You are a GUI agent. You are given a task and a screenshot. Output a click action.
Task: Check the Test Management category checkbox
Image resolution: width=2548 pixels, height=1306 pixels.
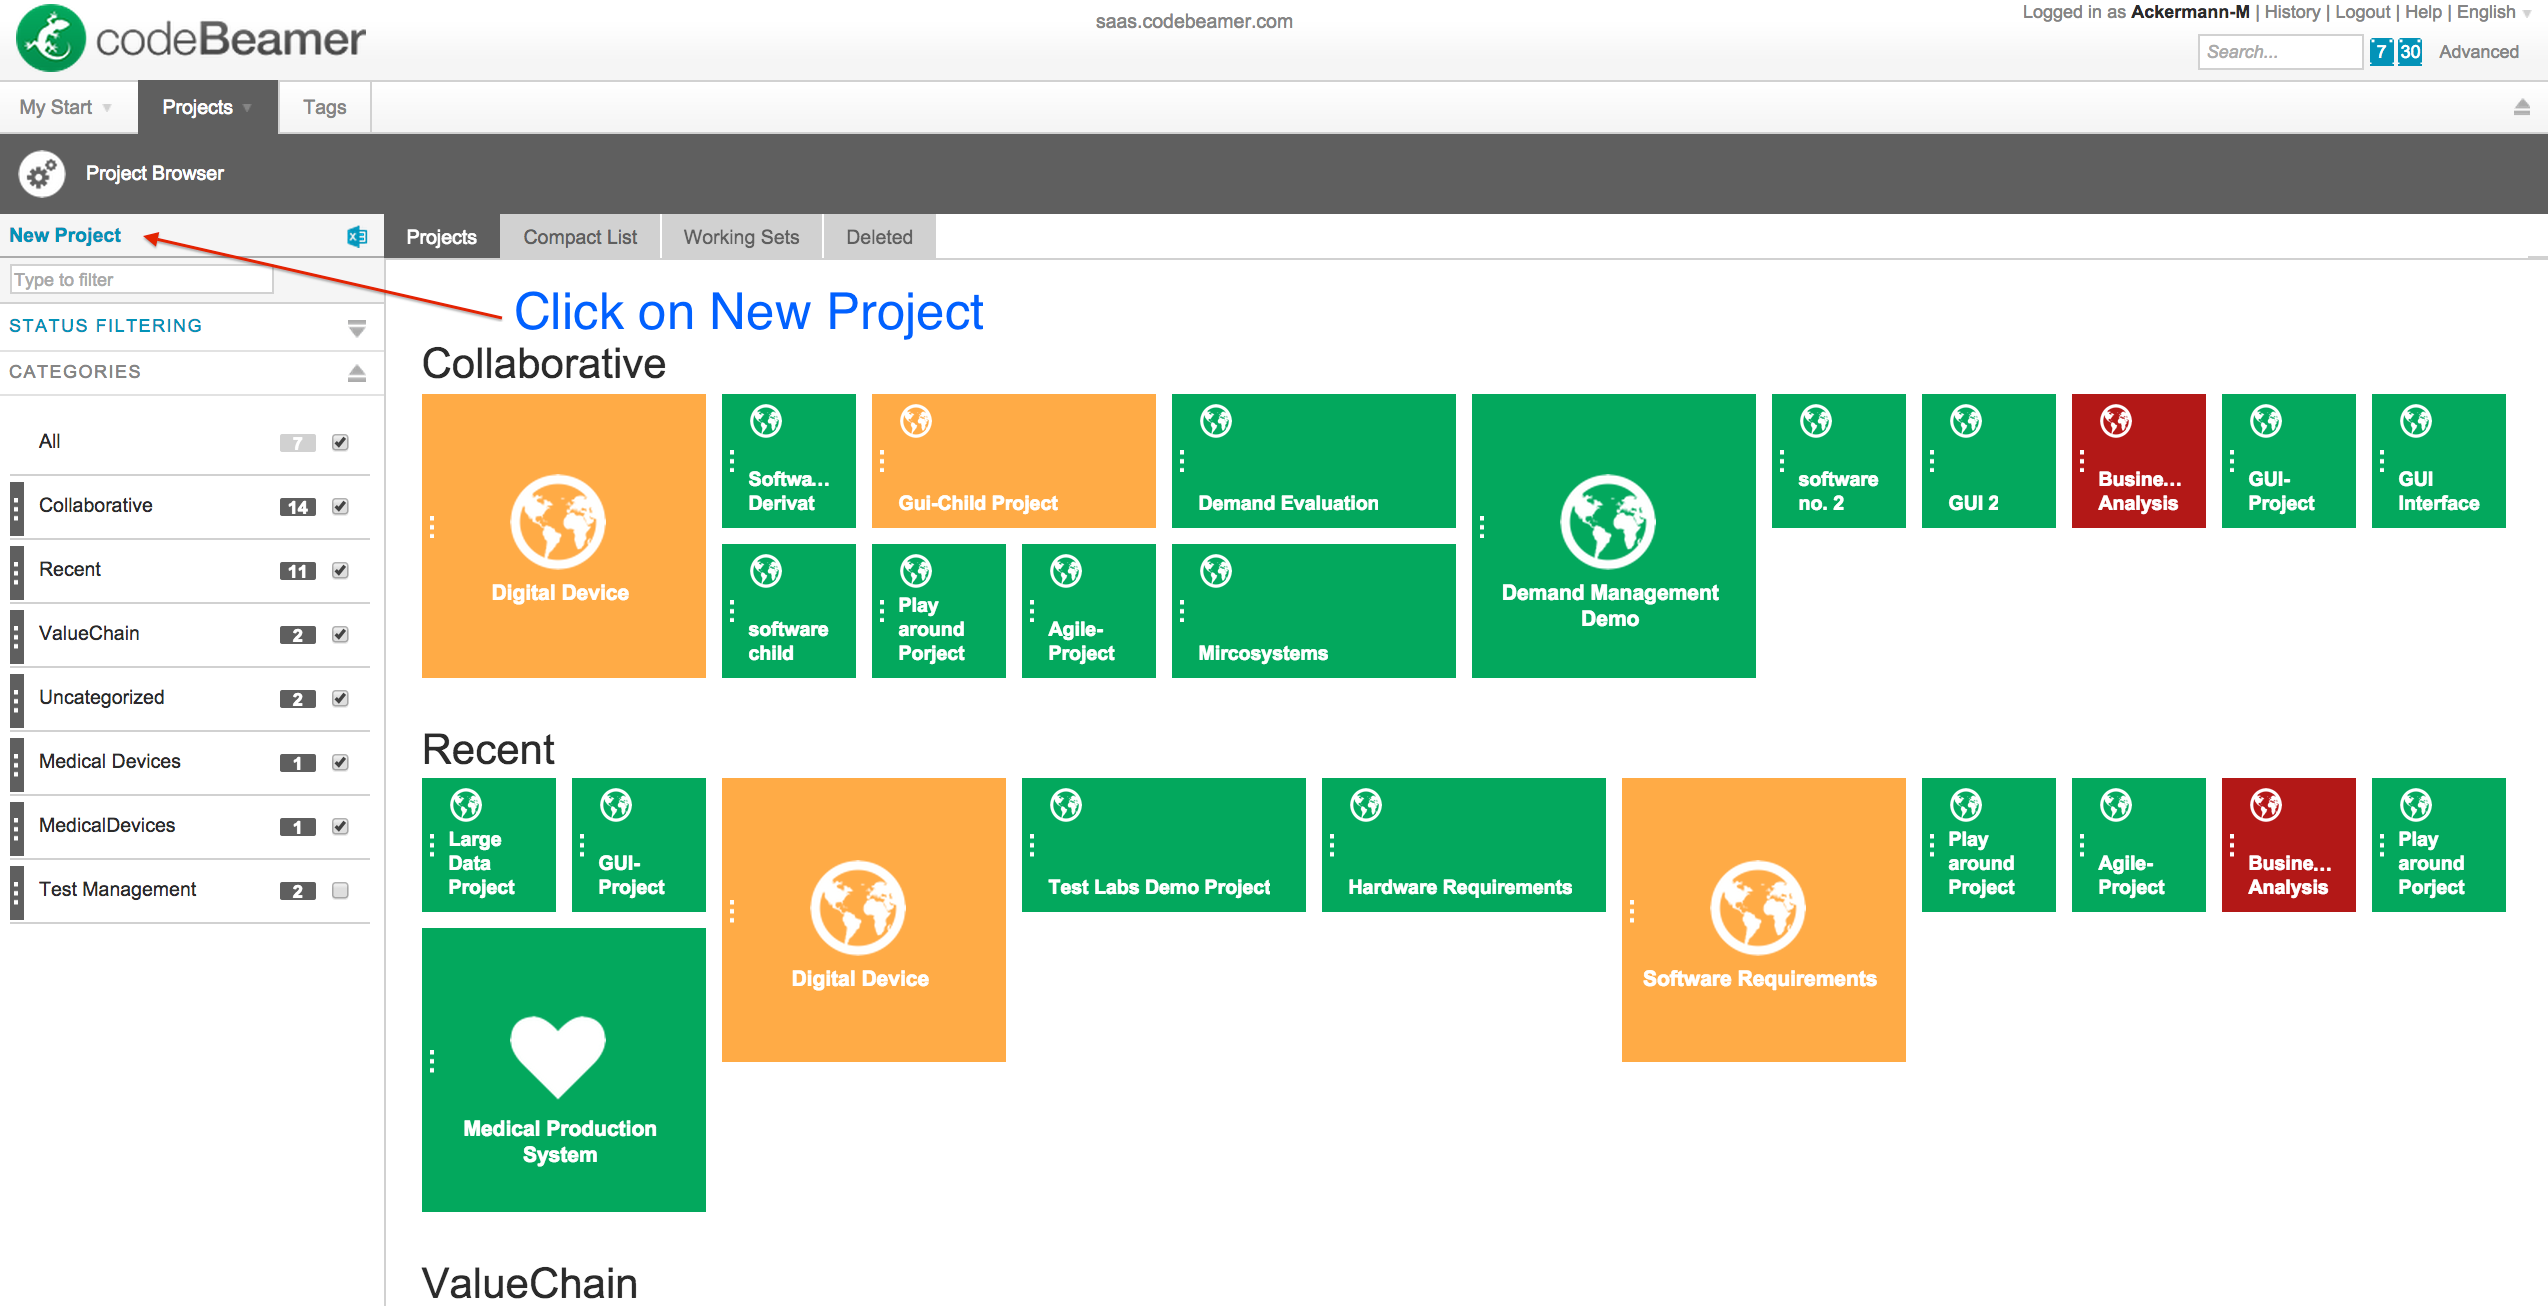[x=340, y=890]
